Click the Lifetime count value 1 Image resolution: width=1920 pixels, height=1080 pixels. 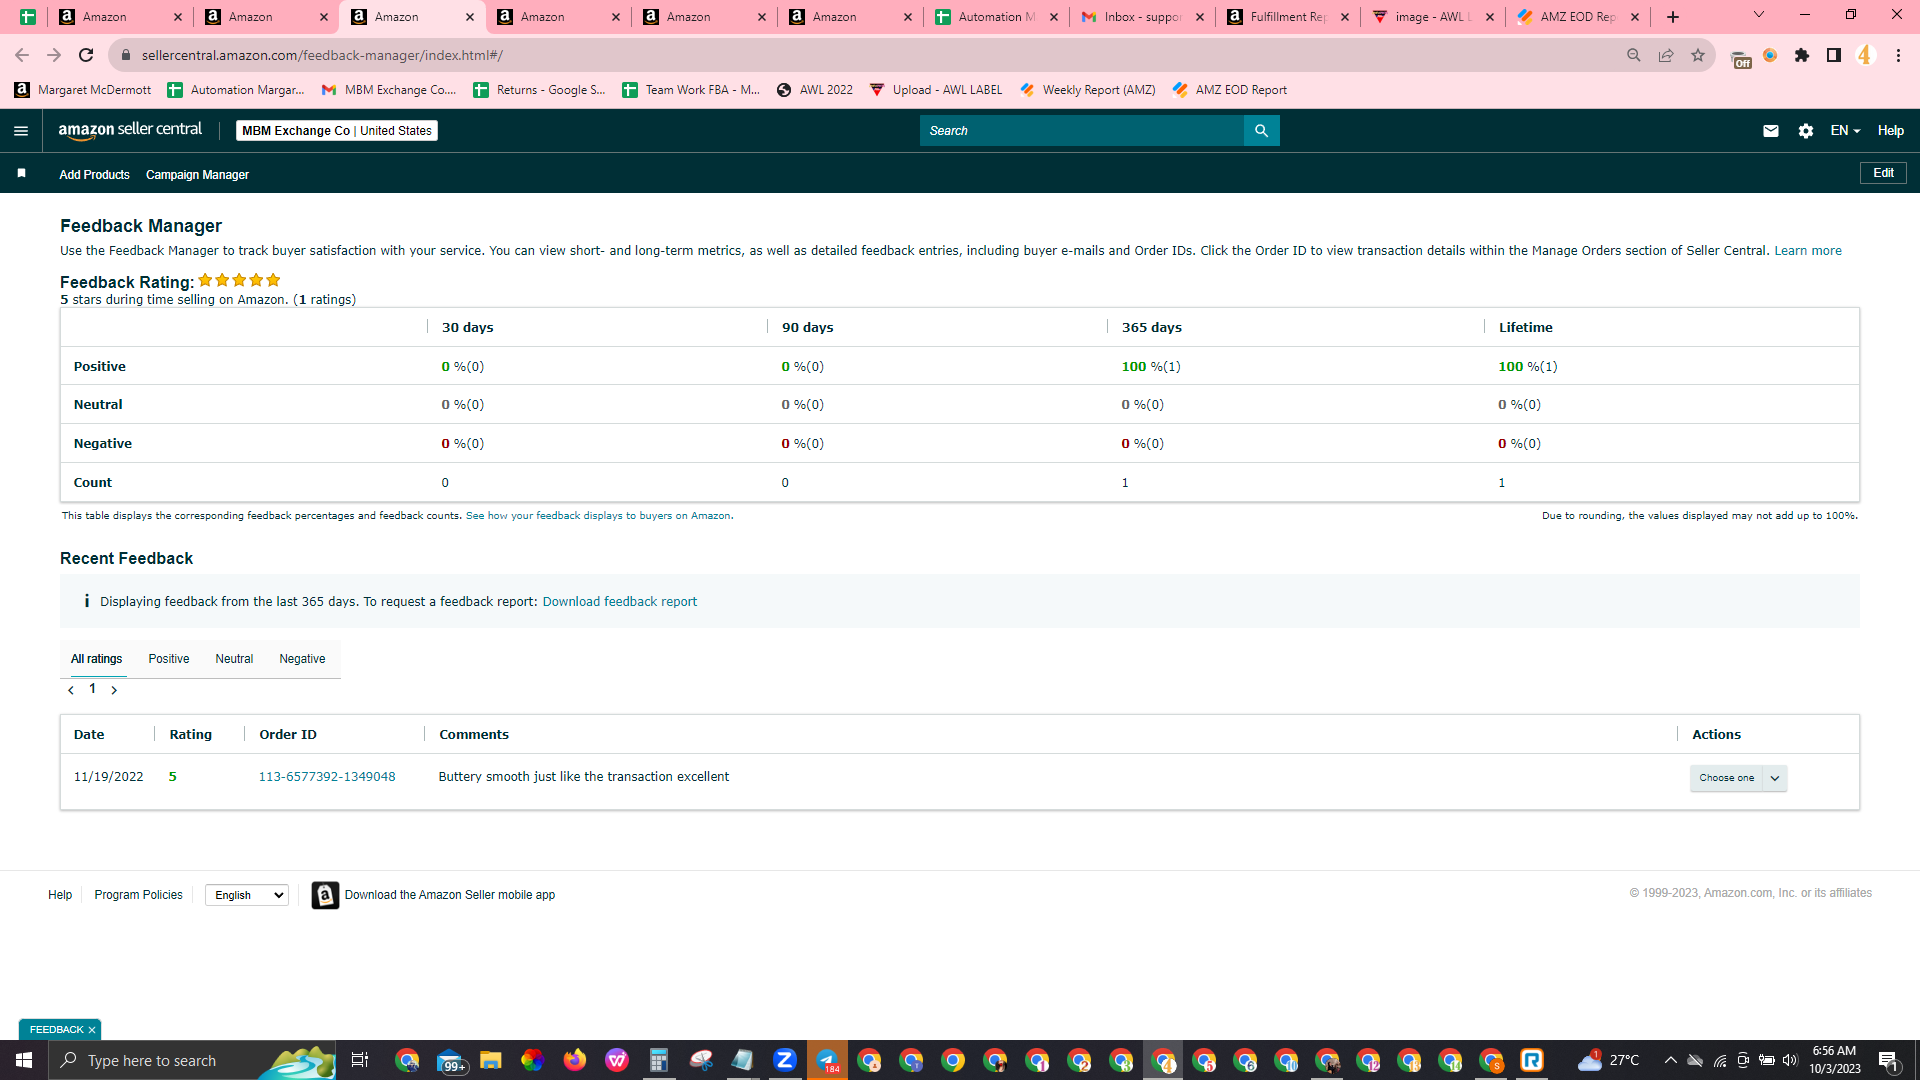[x=1501, y=483]
